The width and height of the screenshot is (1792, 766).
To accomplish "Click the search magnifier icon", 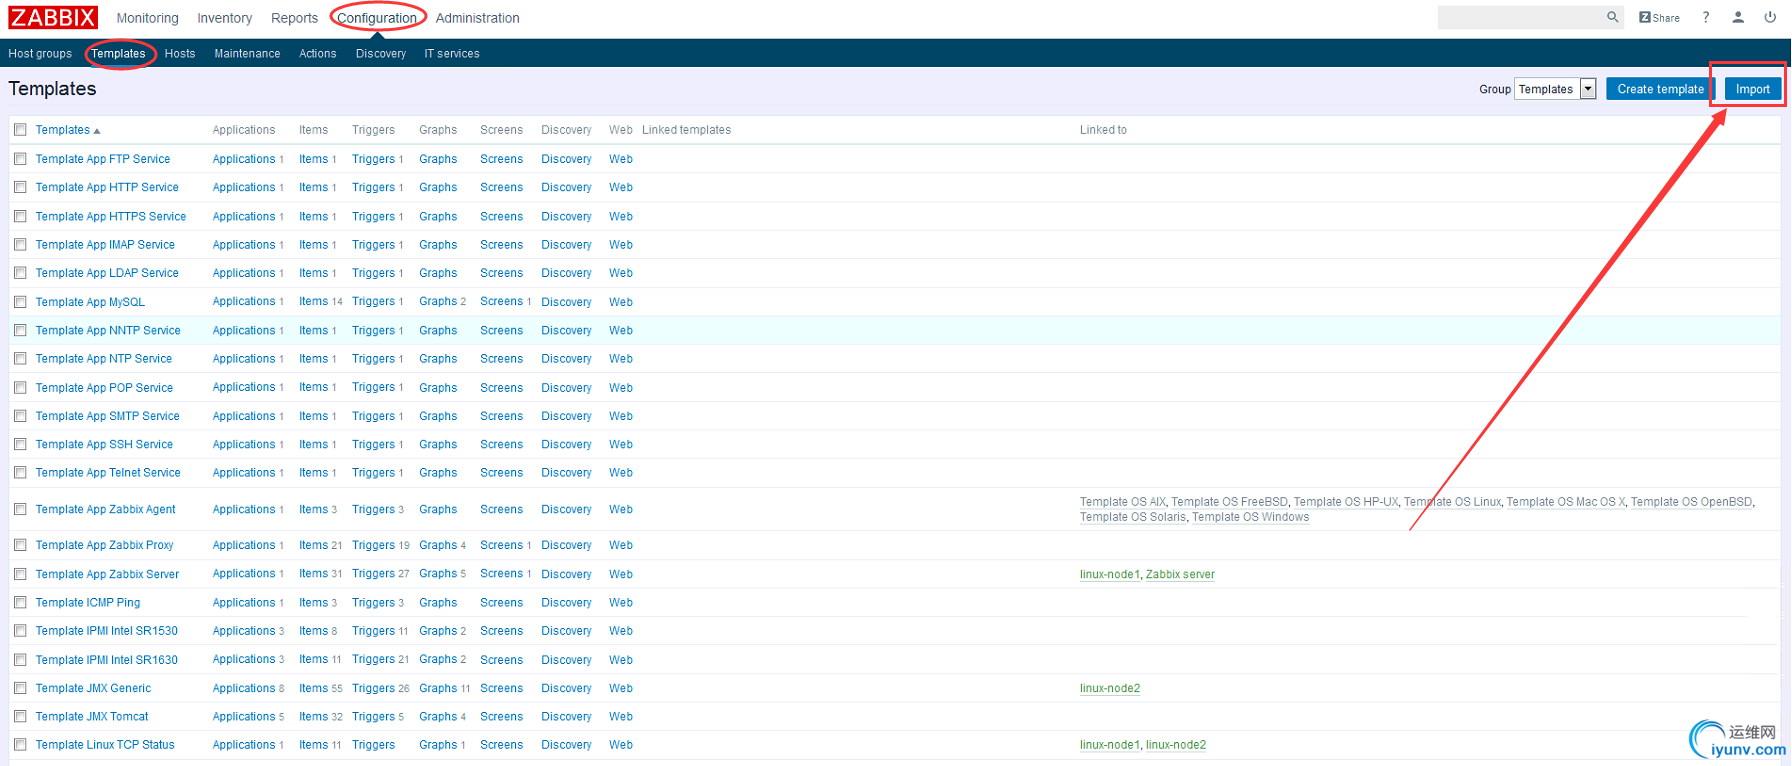I will [x=1612, y=17].
